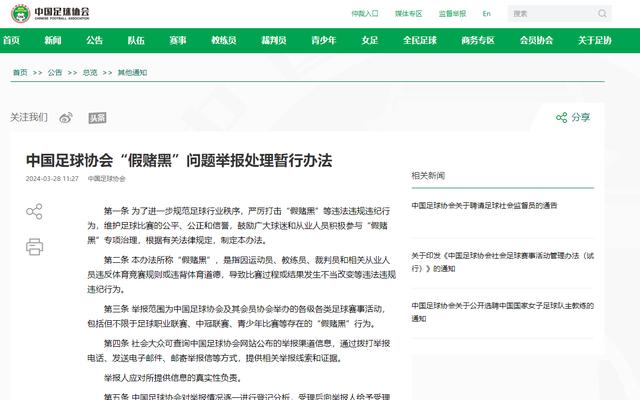Select the 裁判员 navigation item
This screenshot has height=400, width=640.
coord(274,40)
